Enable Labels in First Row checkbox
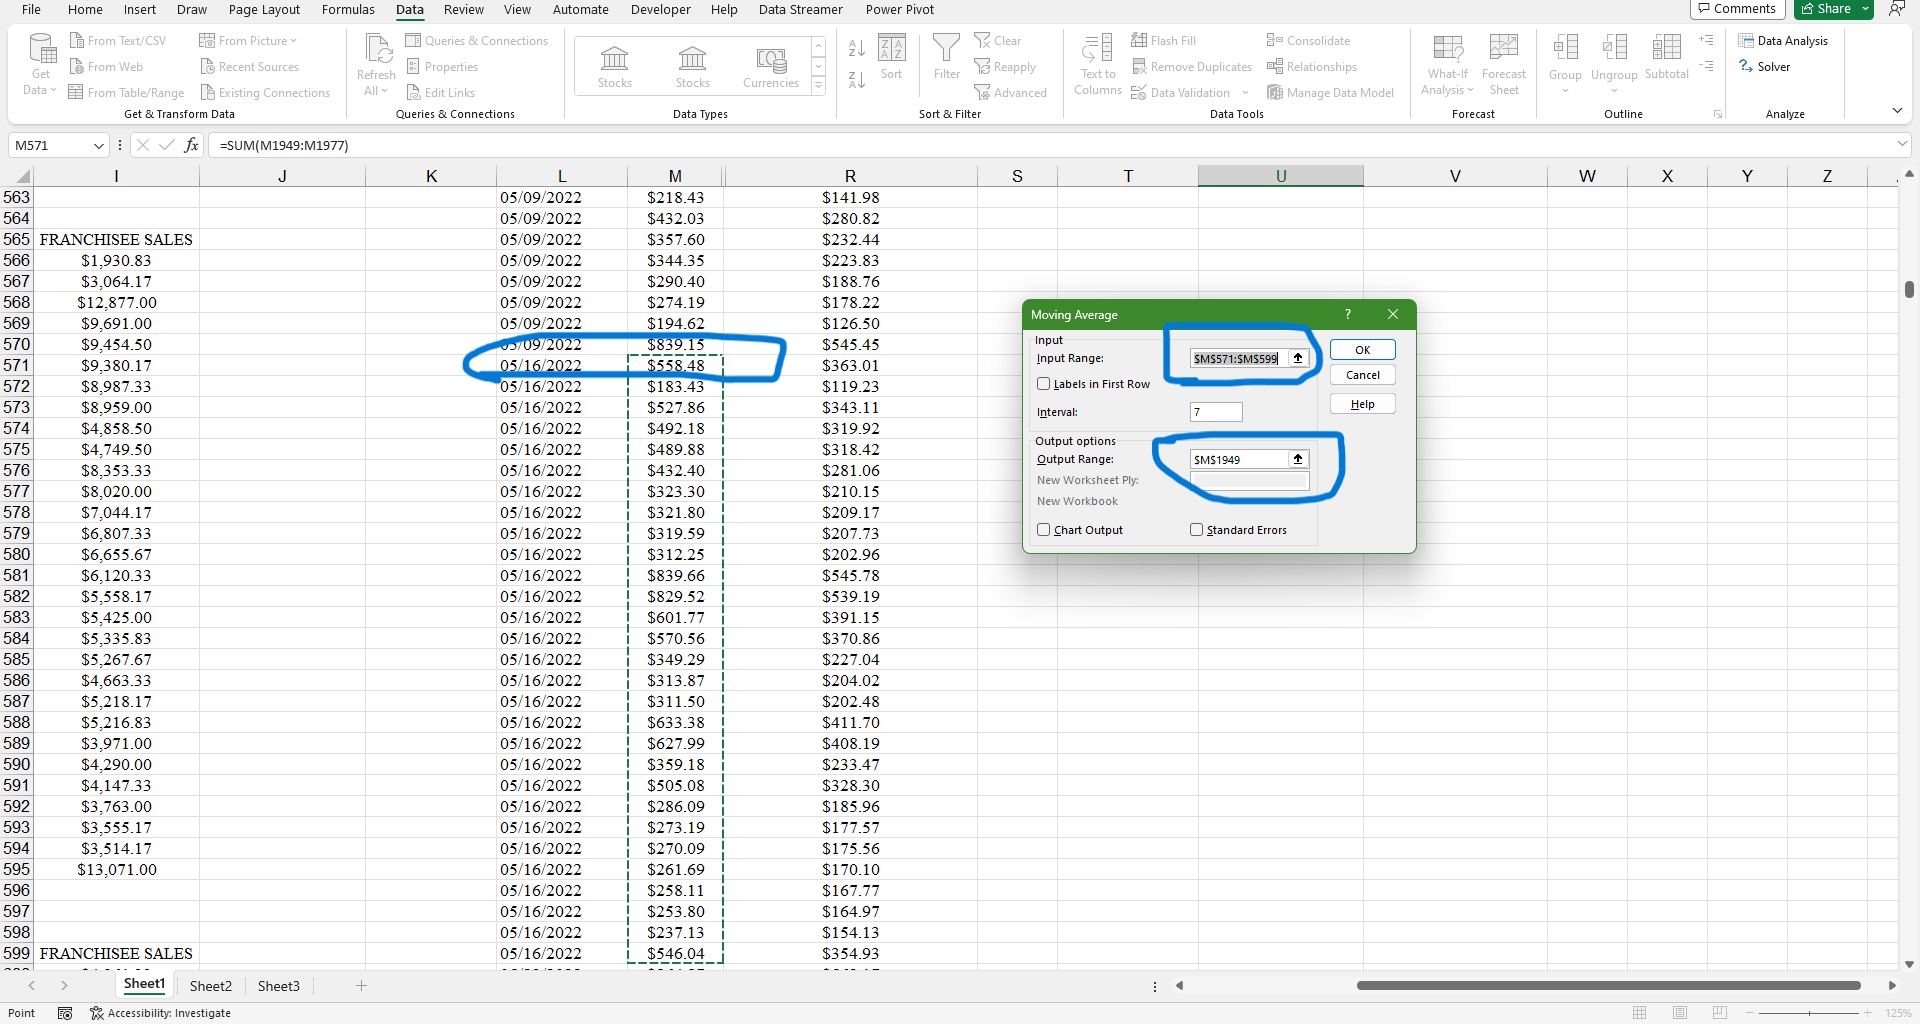Screen dimensions: 1920x1025 (x=1044, y=384)
